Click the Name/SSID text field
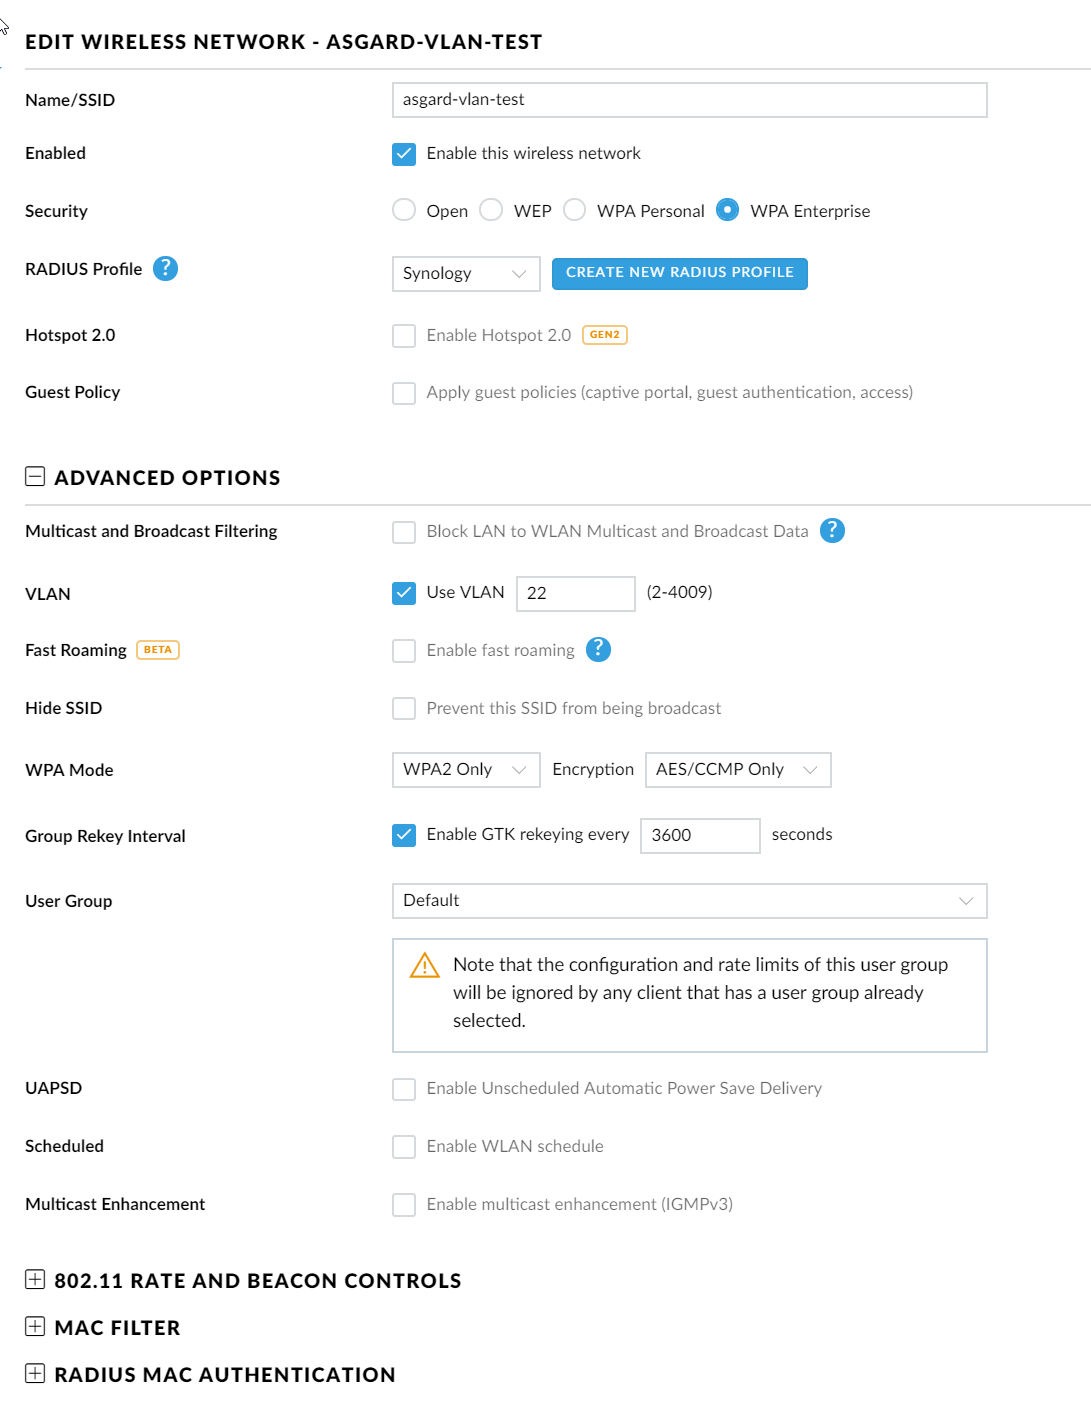 (689, 100)
